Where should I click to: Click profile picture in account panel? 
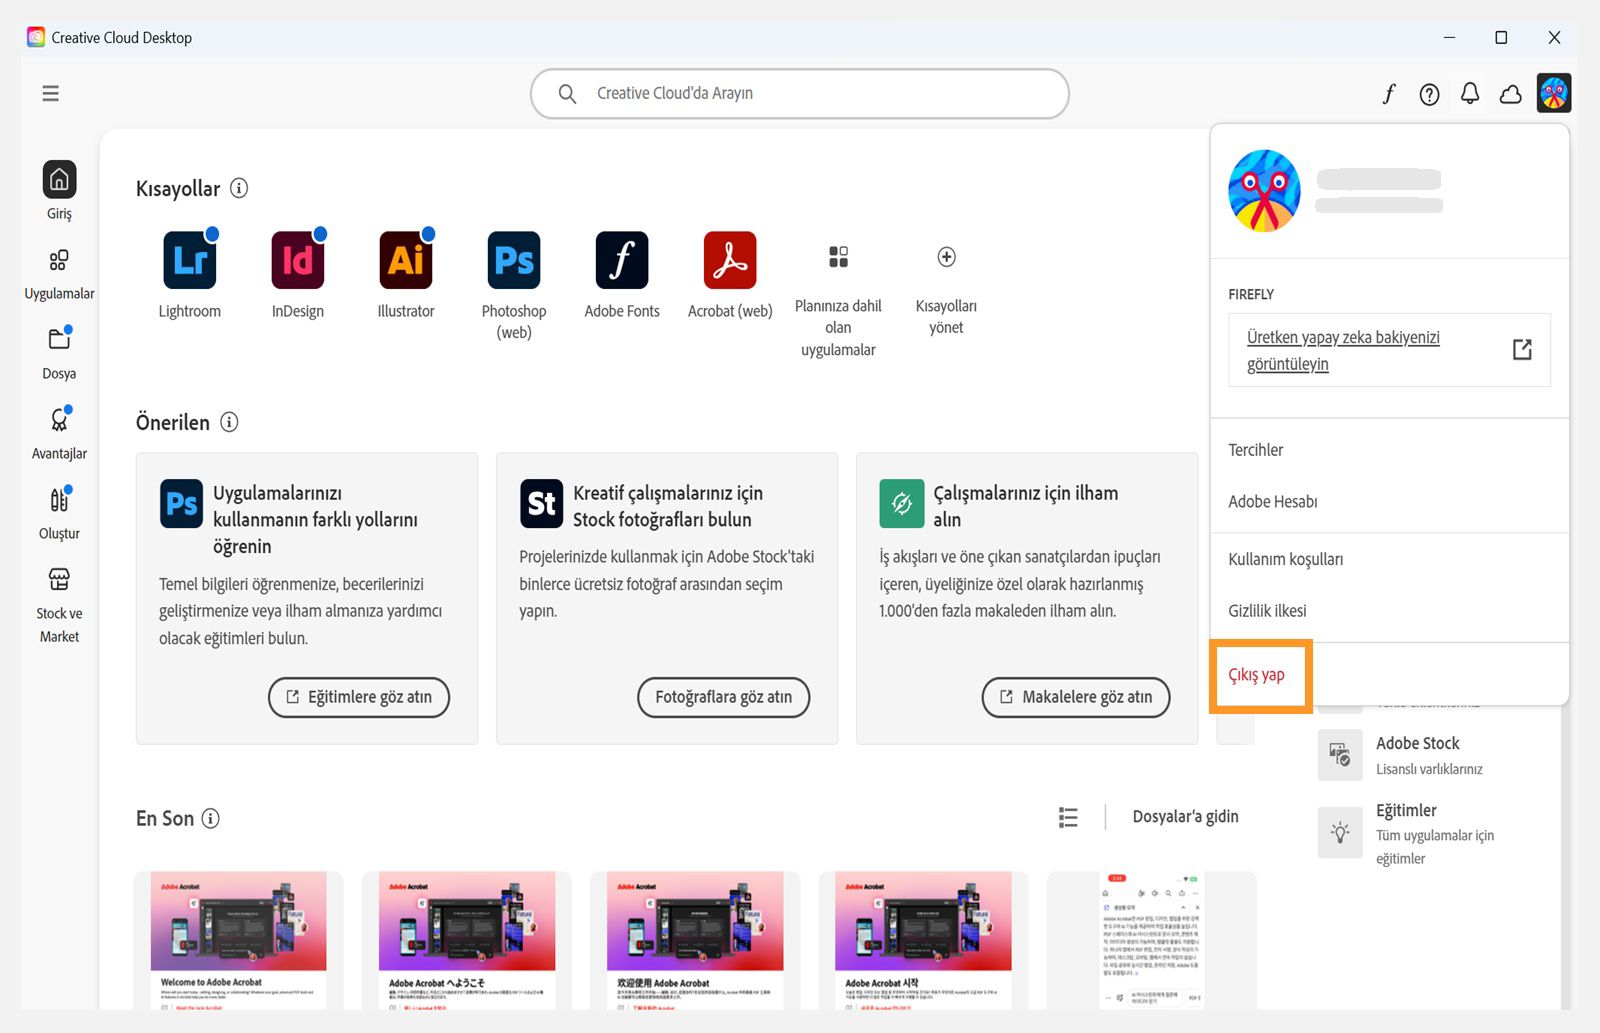tap(1264, 191)
